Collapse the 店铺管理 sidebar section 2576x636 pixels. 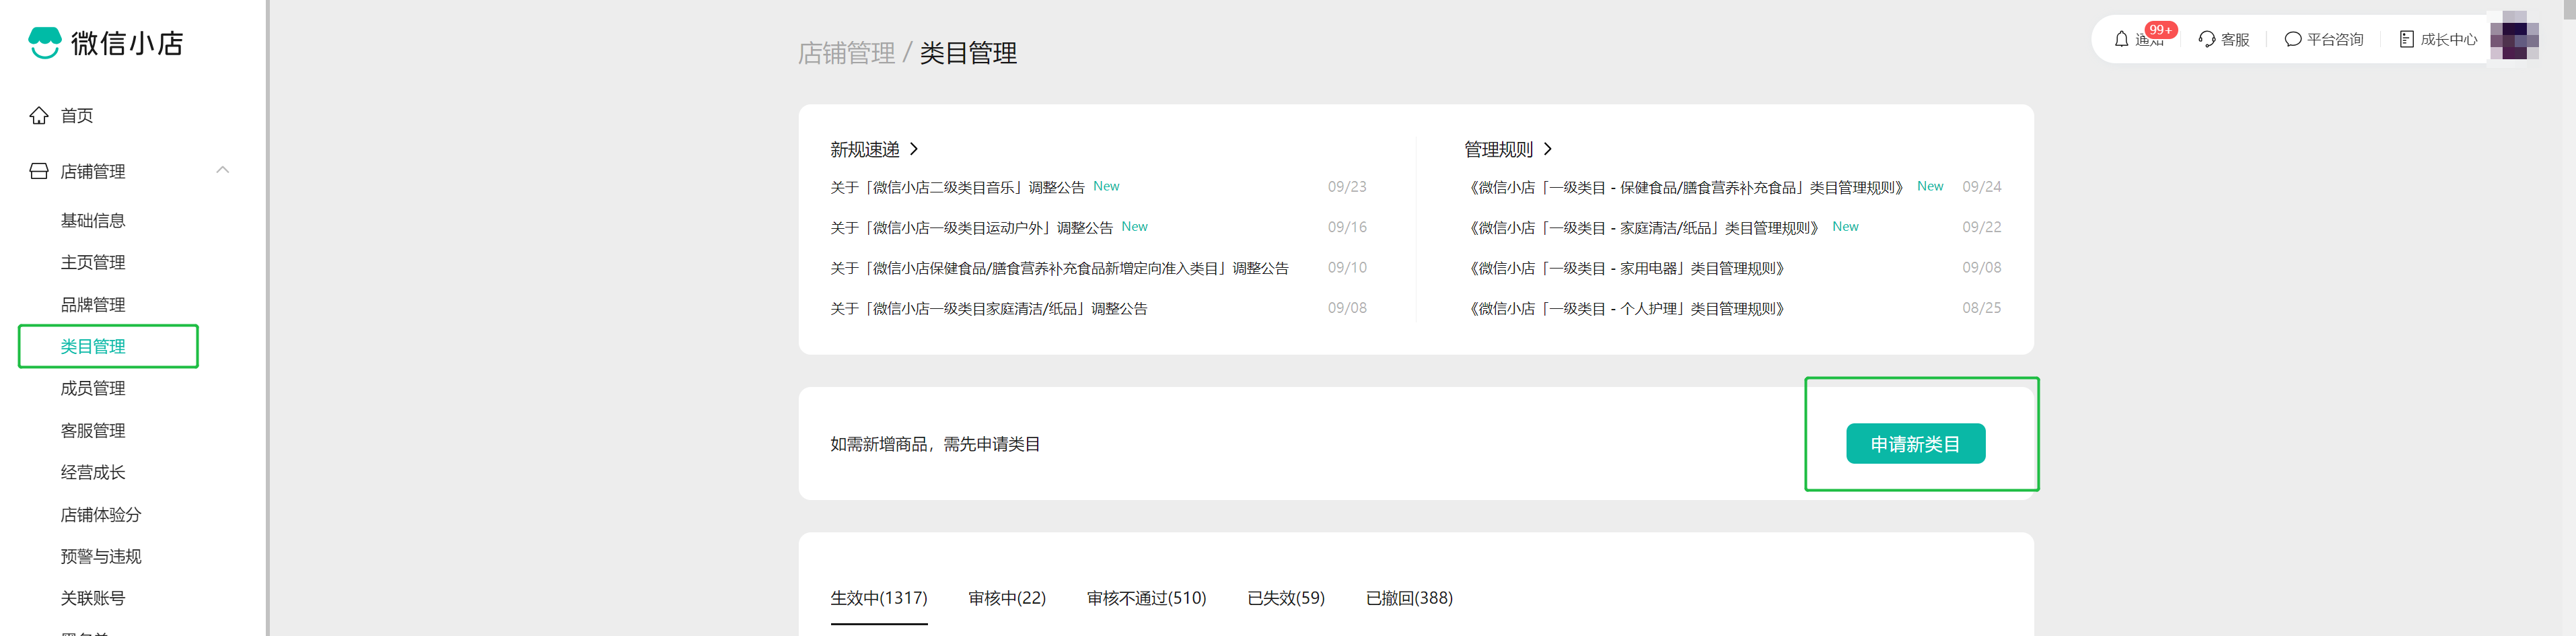tap(223, 170)
